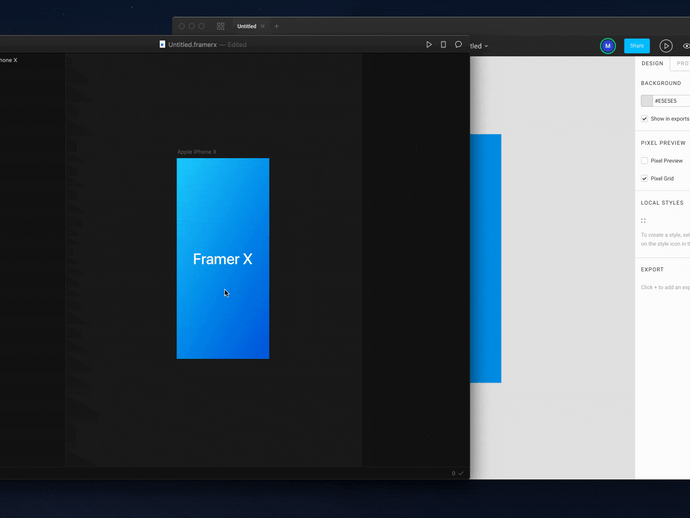Viewport: 690px width, 518px height.
Task: Open the comments bubble icon in Framer X
Action: click(458, 44)
